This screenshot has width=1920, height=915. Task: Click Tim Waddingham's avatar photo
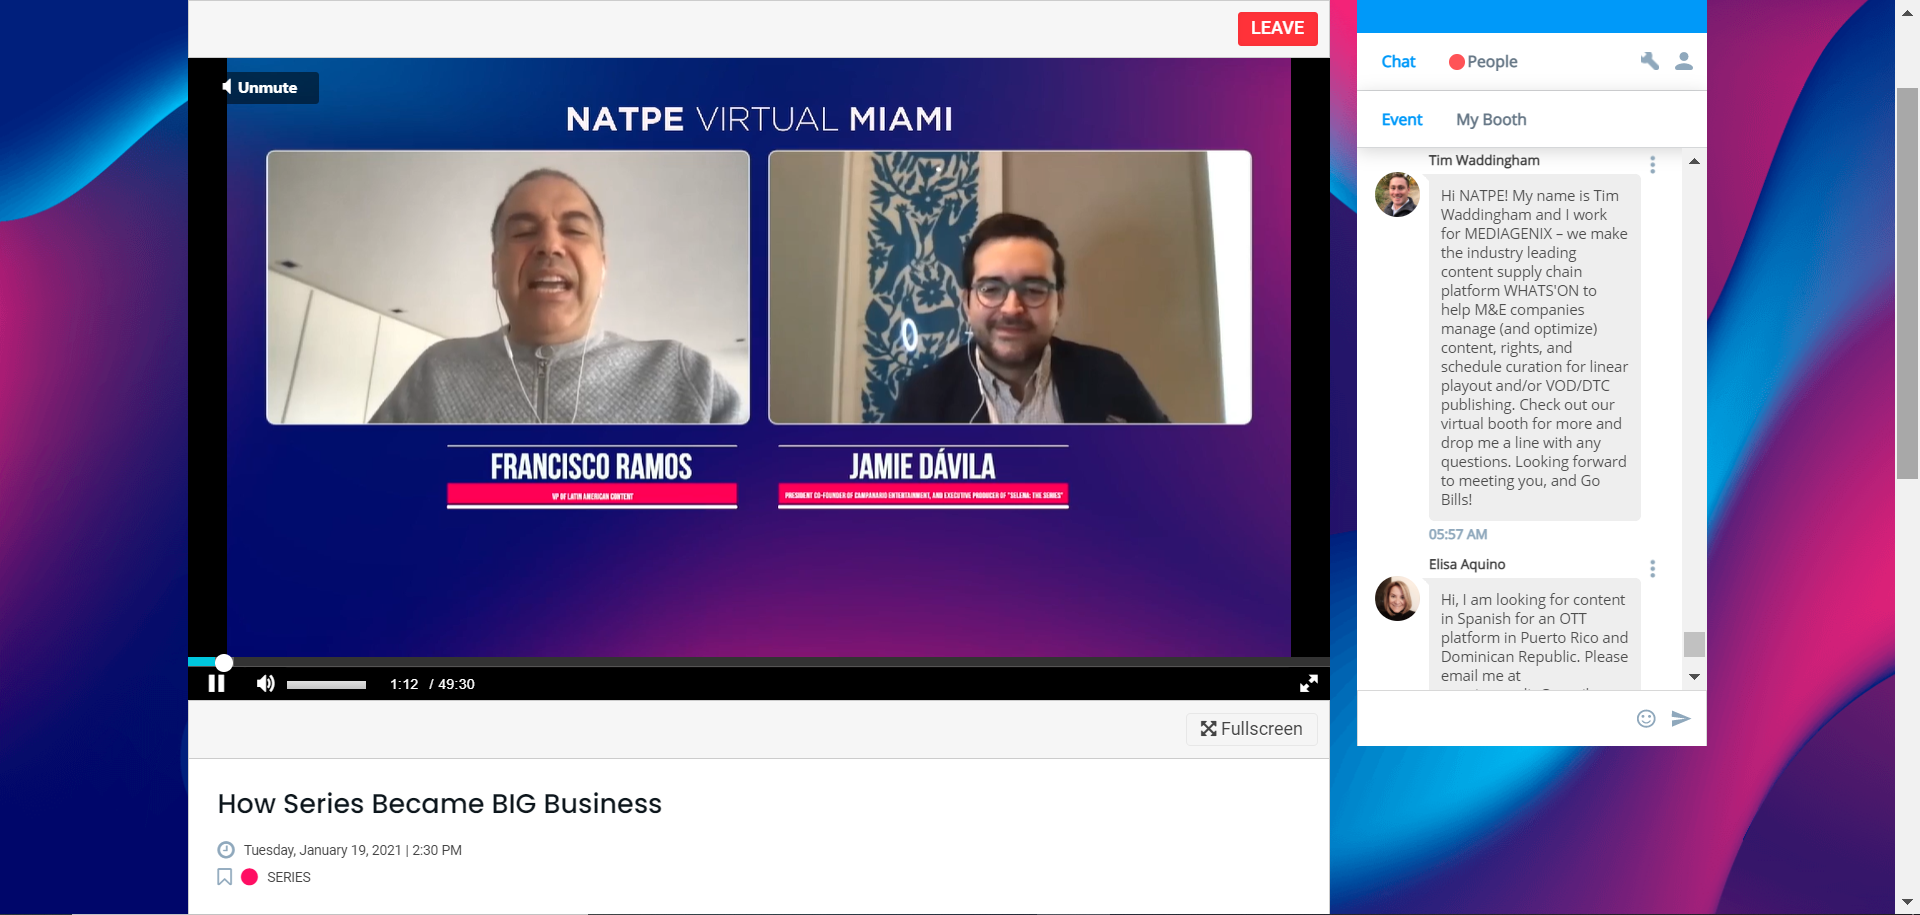point(1397,194)
